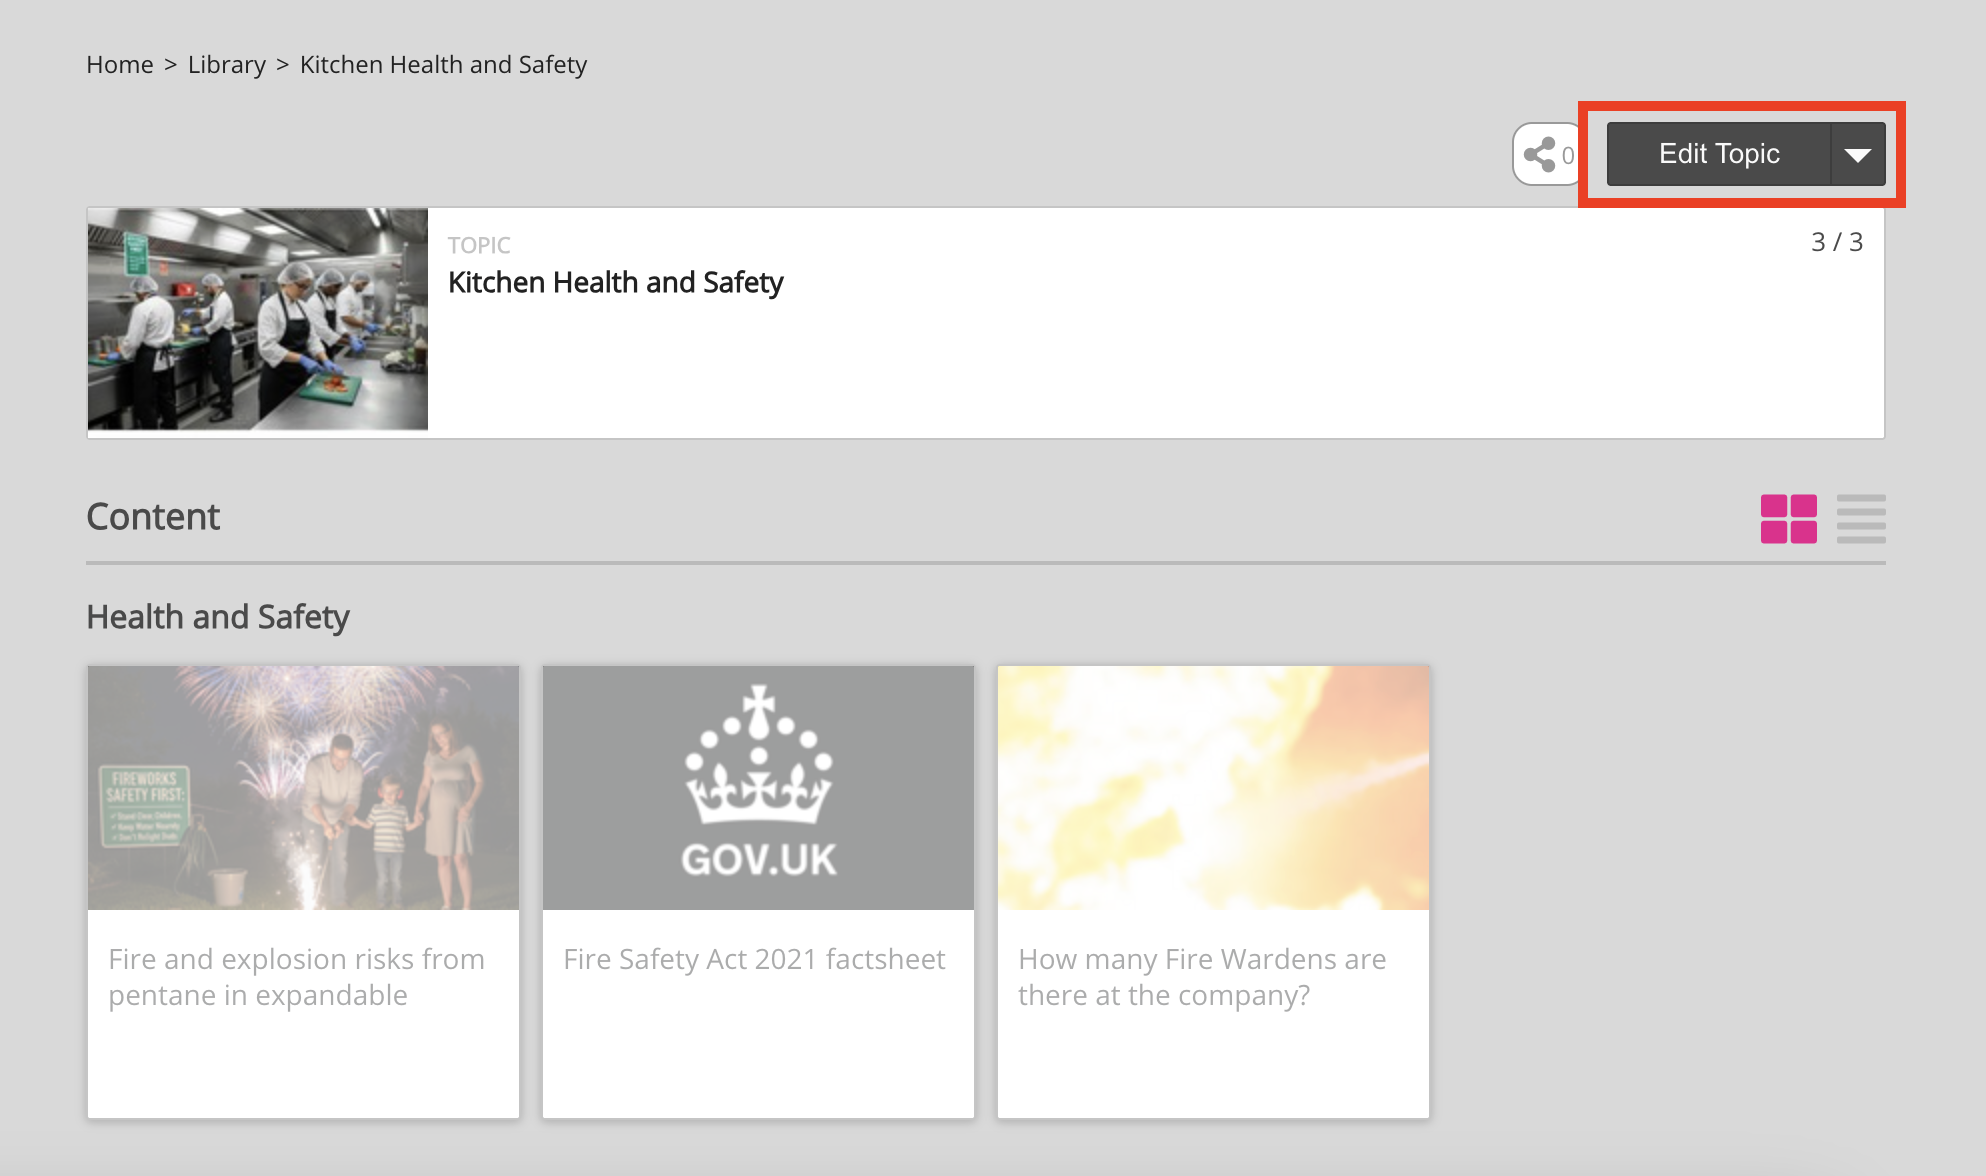This screenshot has width=1986, height=1176.
Task: Open How many Fire Wardens card title
Action: click(1202, 977)
